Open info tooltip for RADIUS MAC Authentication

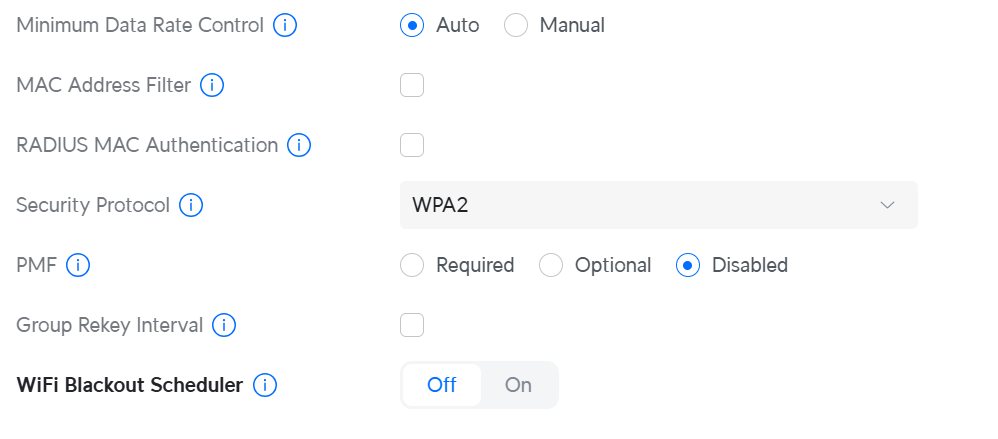[299, 145]
